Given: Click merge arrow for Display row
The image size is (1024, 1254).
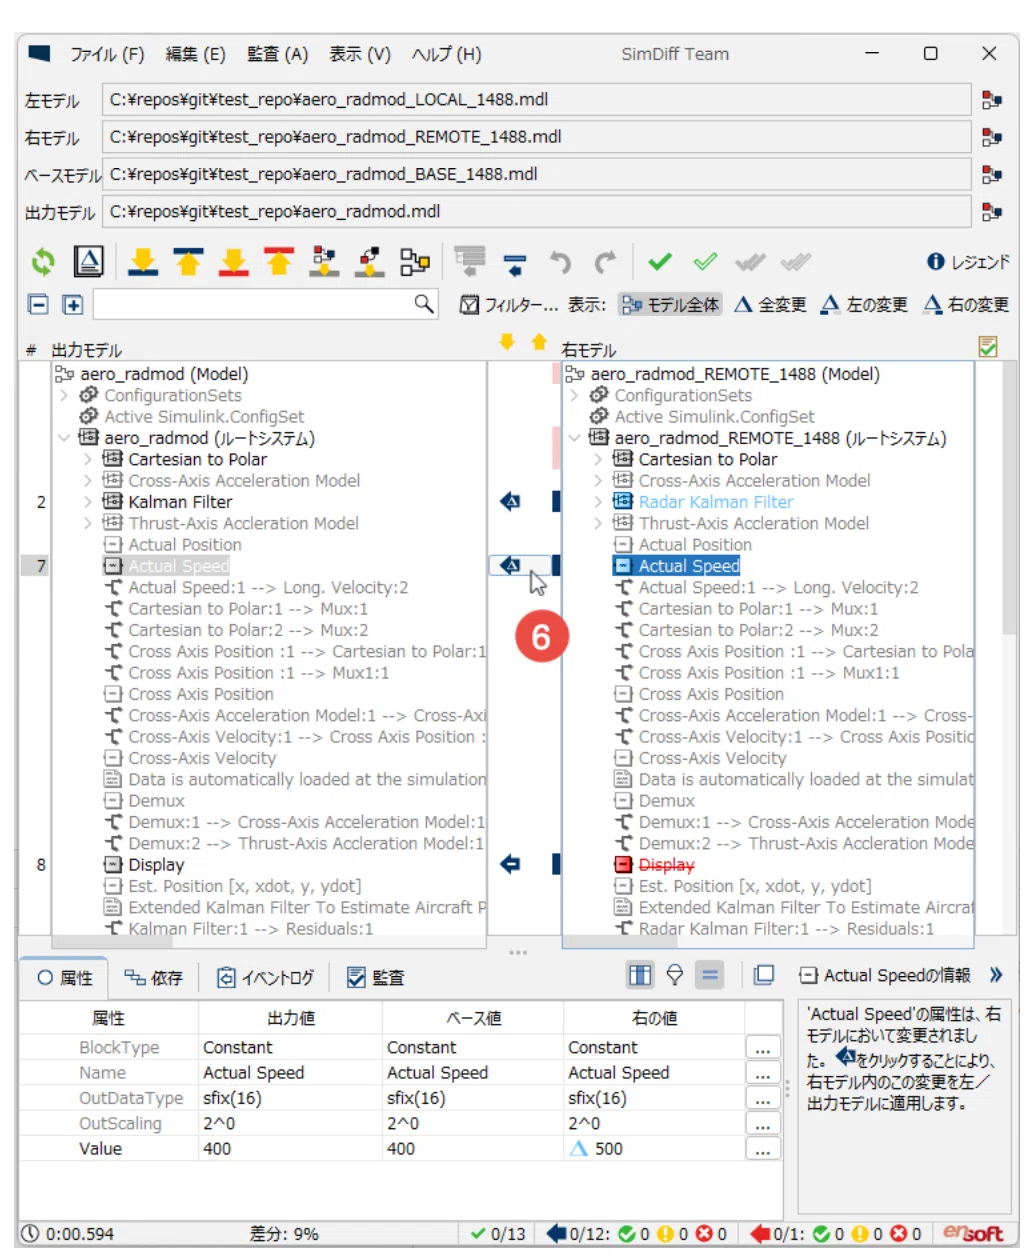Looking at the screenshot, I should tap(510, 864).
